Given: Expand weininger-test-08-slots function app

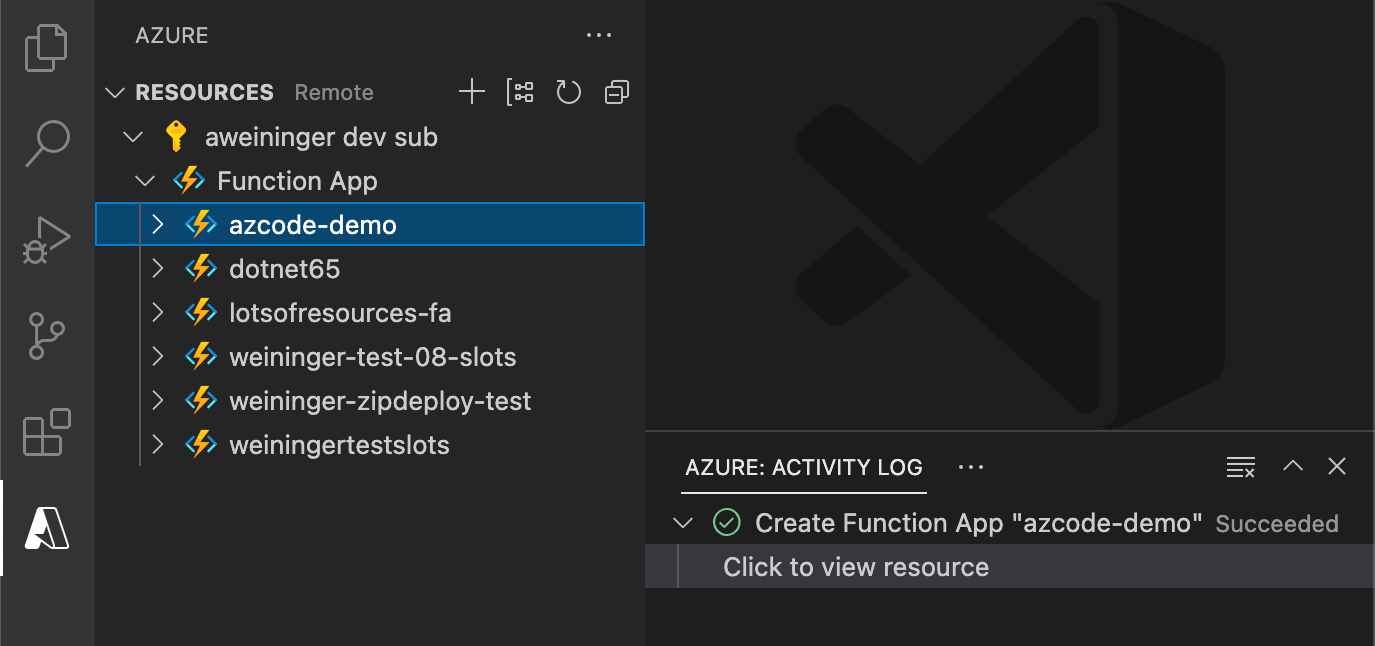Looking at the screenshot, I should [x=157, y=356].
